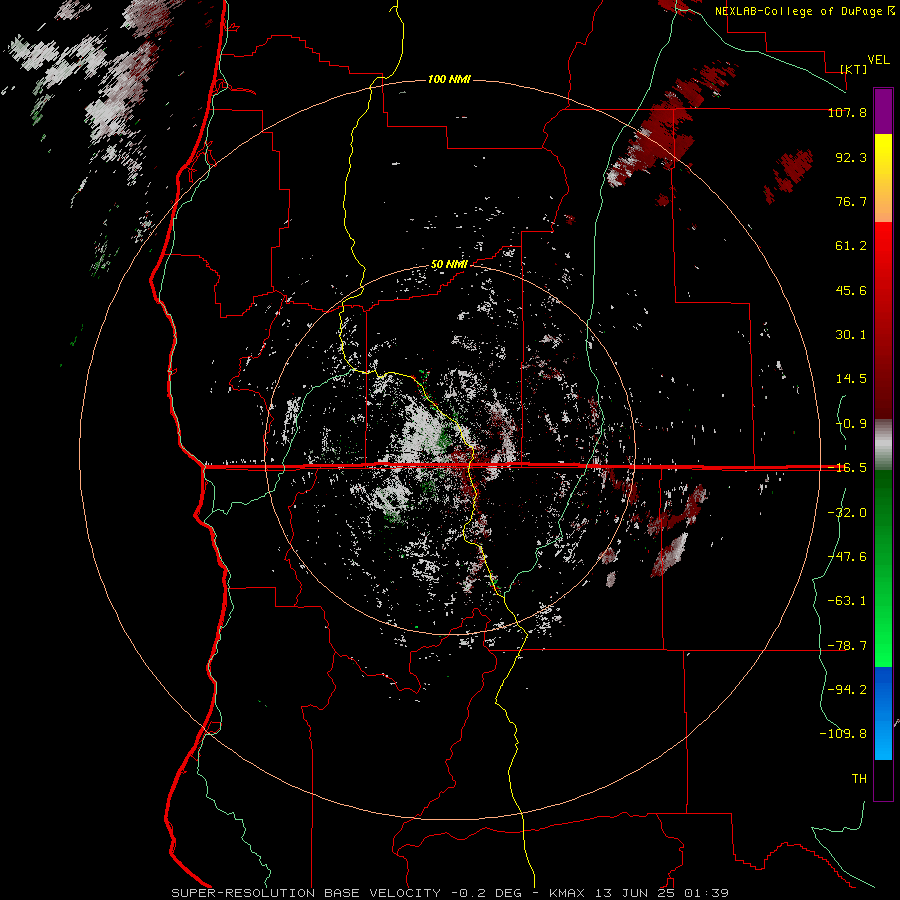Click the 76.7 velocity scale value
This screenshot has width=900, height=900.
tap(851, 201)
